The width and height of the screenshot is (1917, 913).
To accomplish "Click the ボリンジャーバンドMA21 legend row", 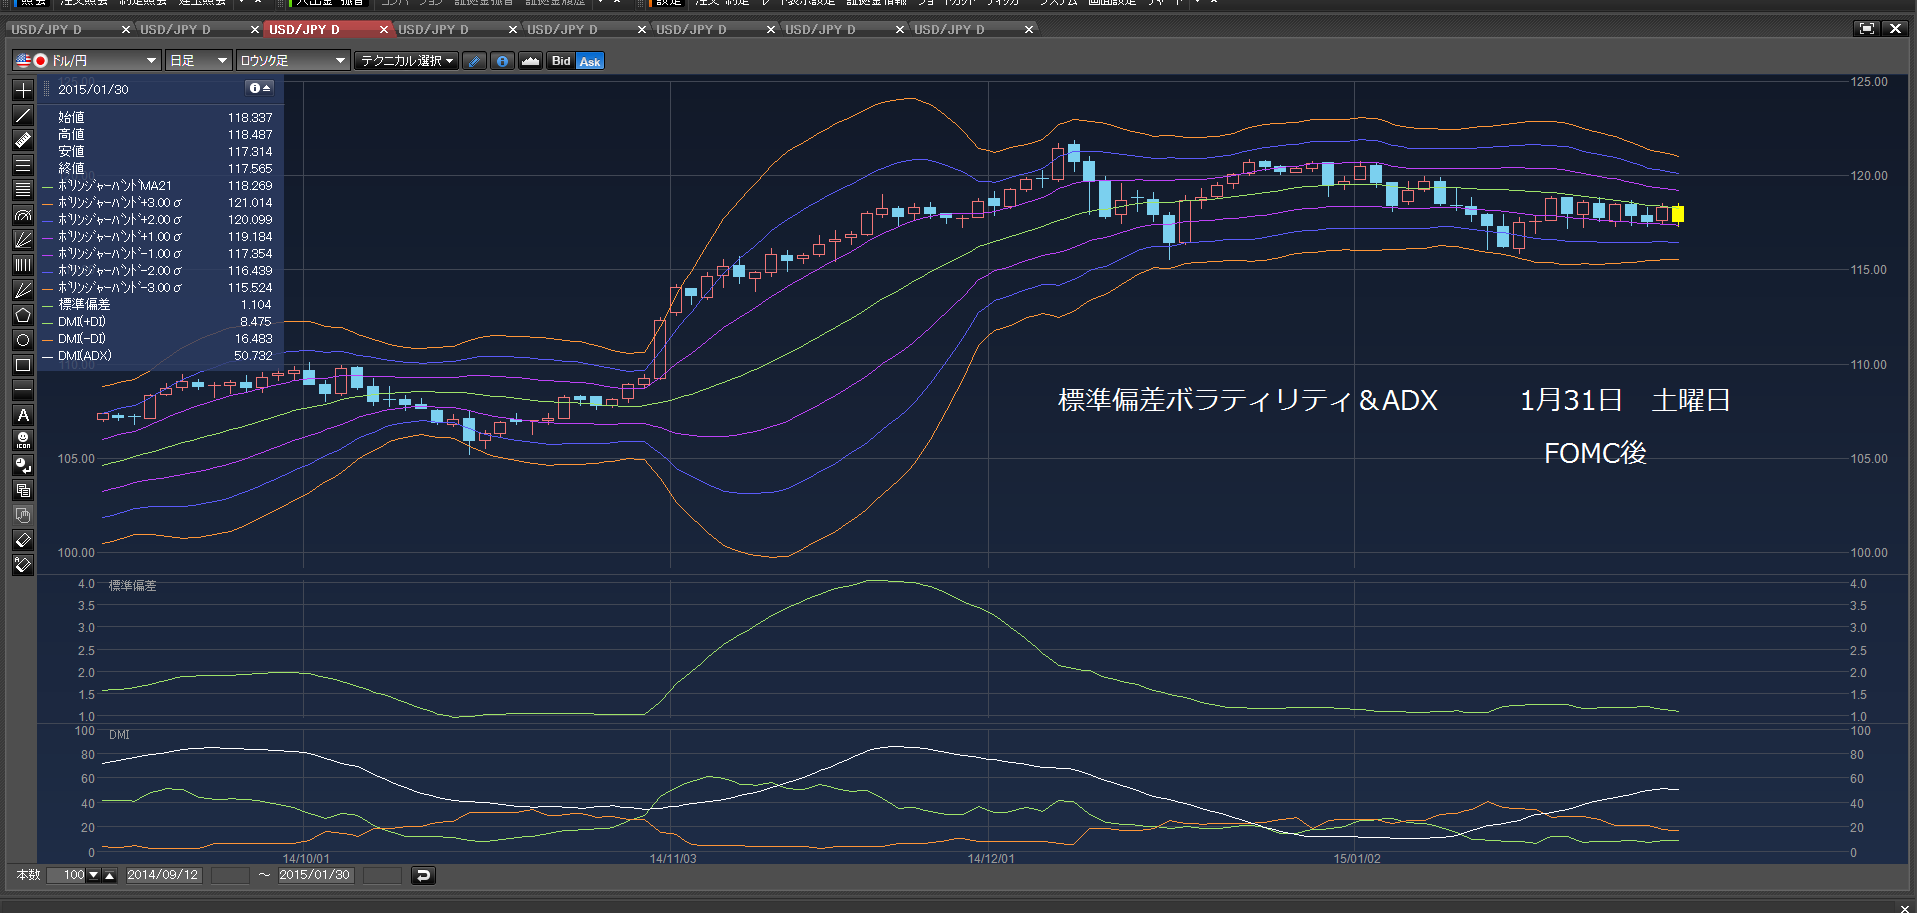I will 163,186.
